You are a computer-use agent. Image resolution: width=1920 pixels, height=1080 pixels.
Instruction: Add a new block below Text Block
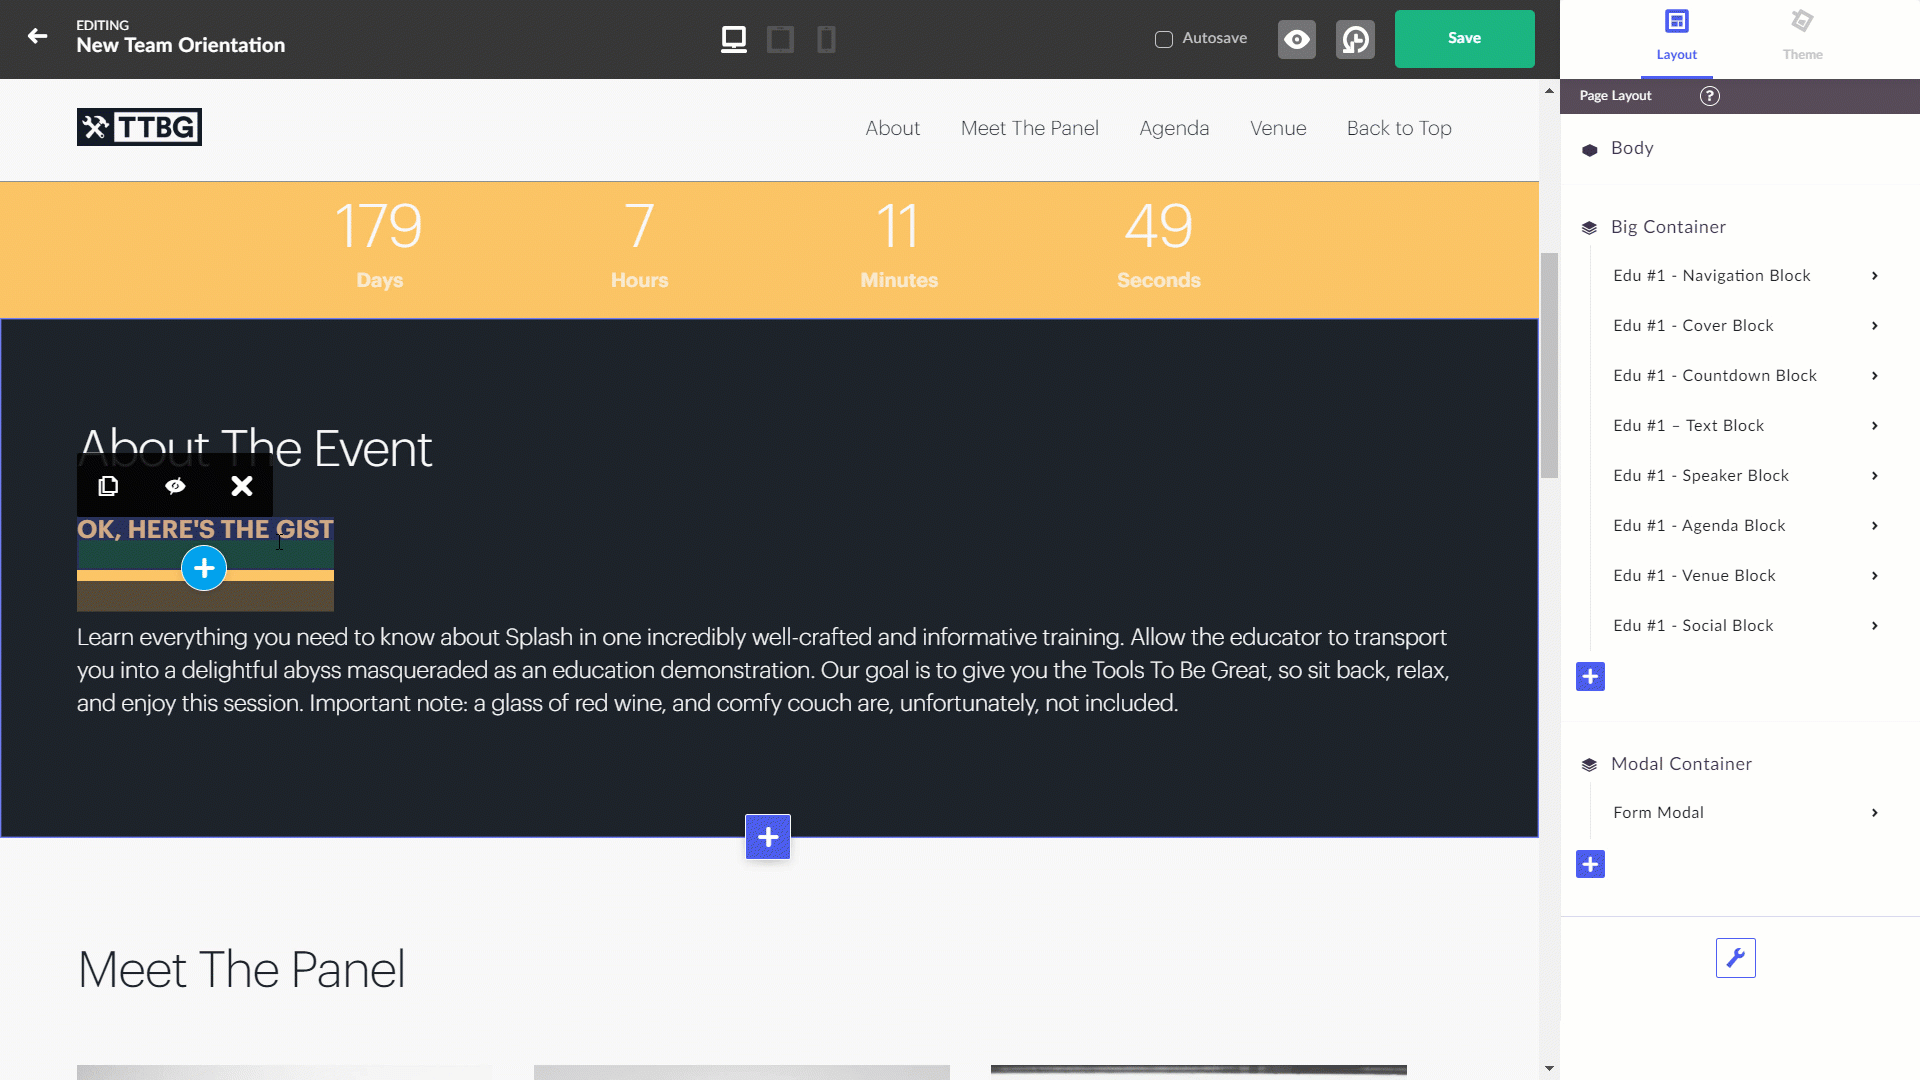(768, 837)
